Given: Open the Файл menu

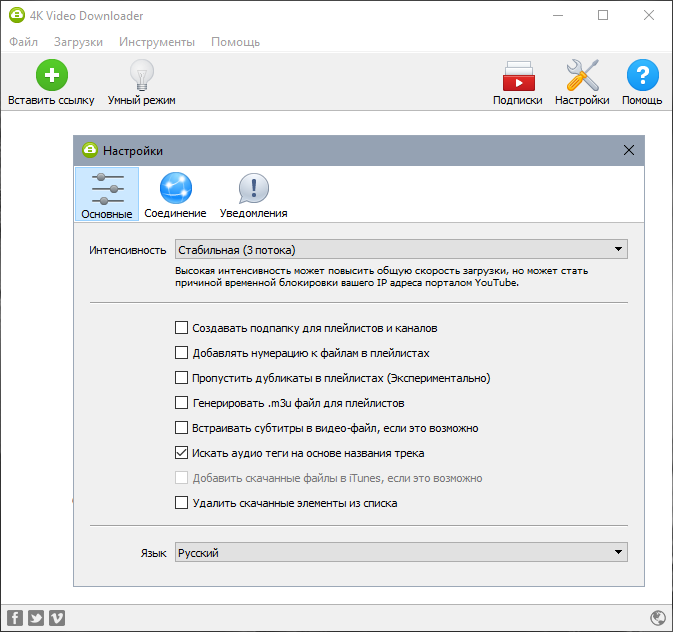Looking at the screenshot, I should point(24,42).
